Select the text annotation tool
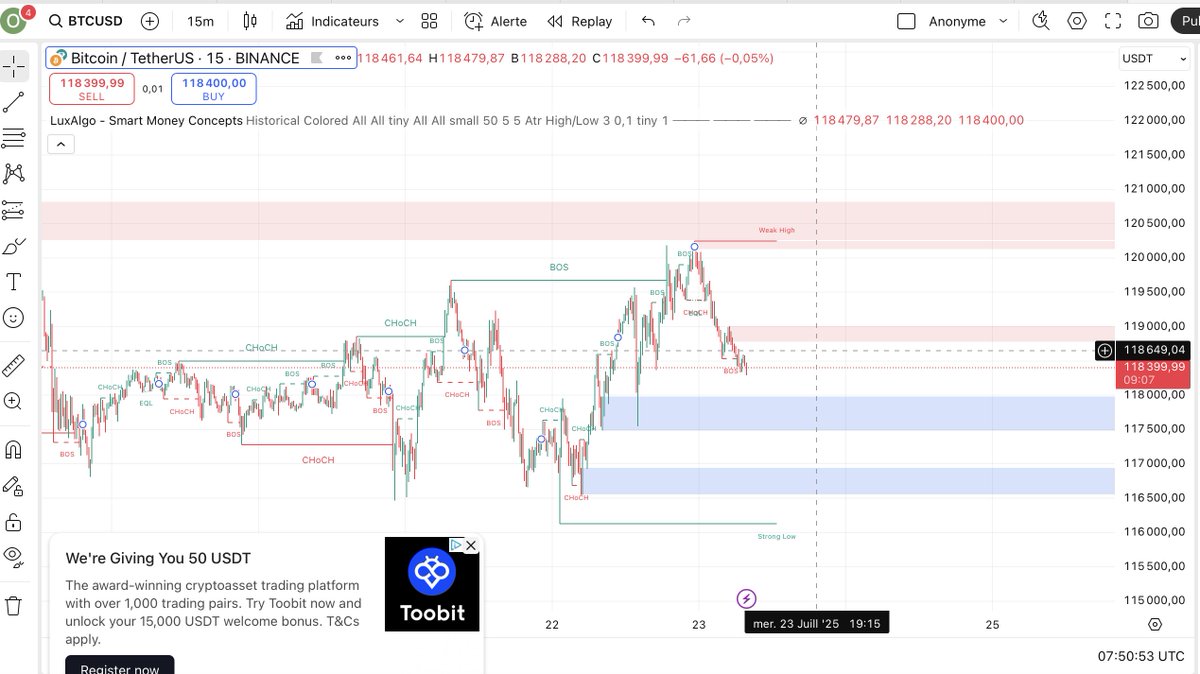This screenshot has width=1200, height=674. [14, 282]
